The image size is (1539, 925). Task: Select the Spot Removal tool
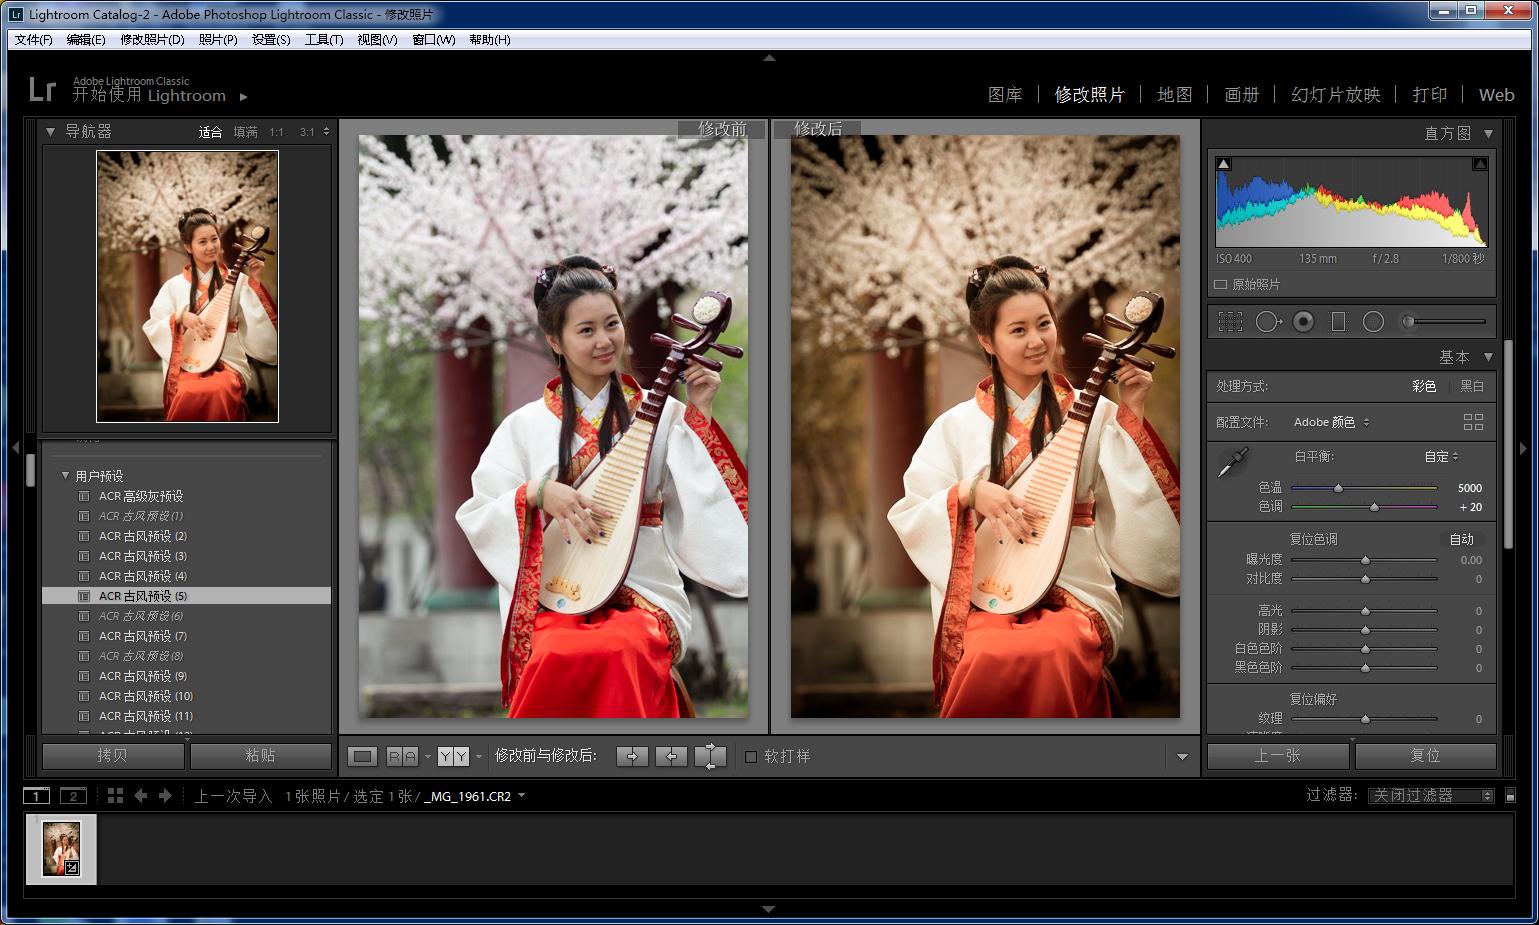[x=1267, y=321]
